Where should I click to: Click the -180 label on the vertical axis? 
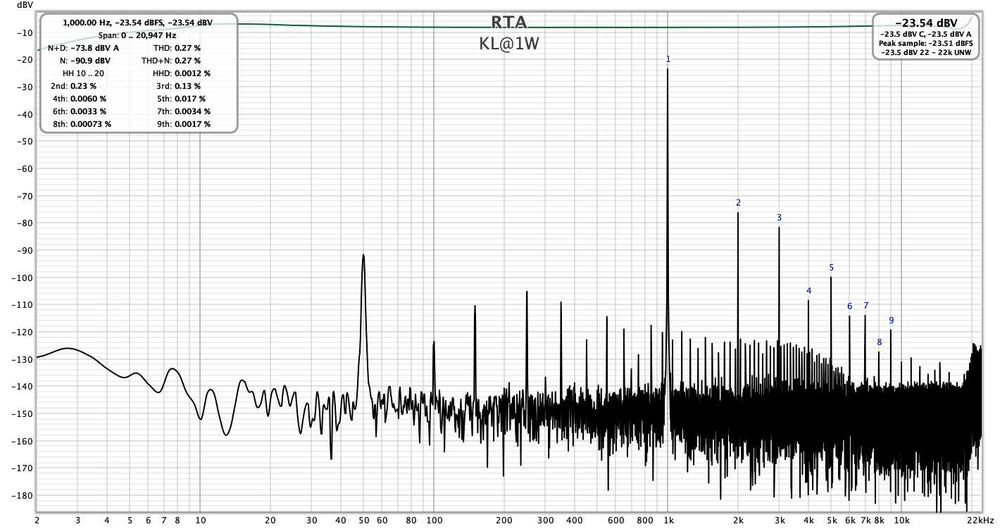22,496
